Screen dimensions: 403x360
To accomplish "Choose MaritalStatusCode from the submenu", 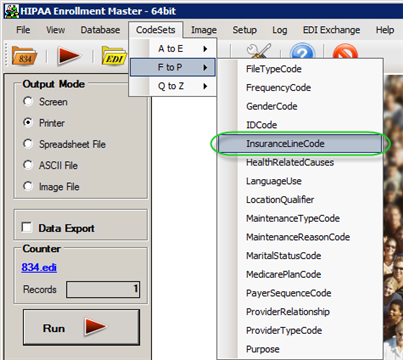I will [x=300, y=256].
